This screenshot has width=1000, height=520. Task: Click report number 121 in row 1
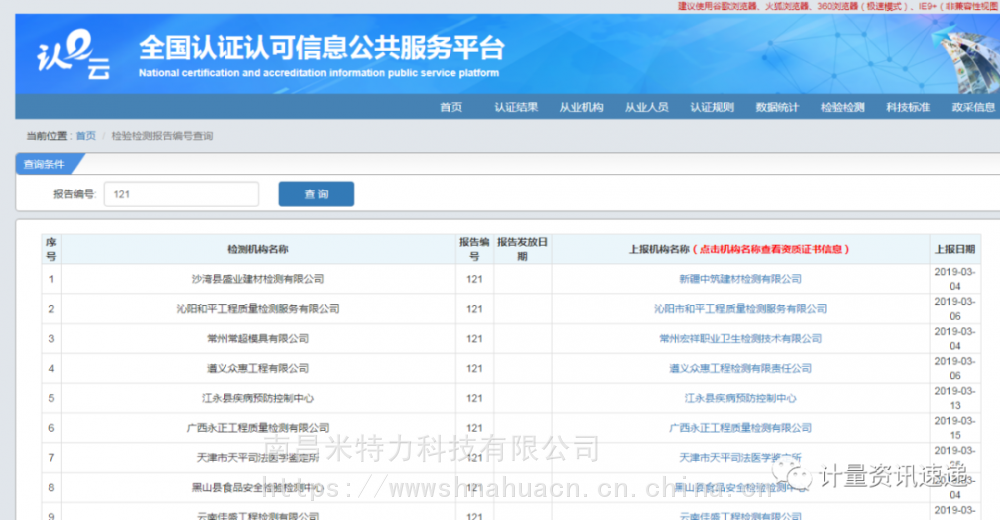point(474,279)
